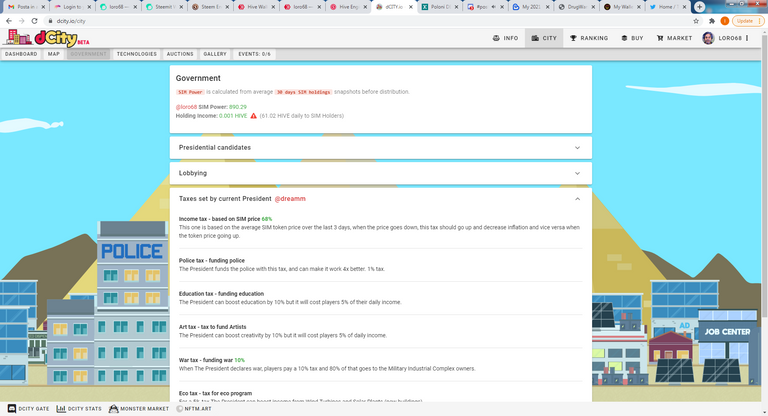Open DCITY STATS in the footer
The height and width of the screenshot is (416, 768).
pyautogui.click(x=79, y=409)
